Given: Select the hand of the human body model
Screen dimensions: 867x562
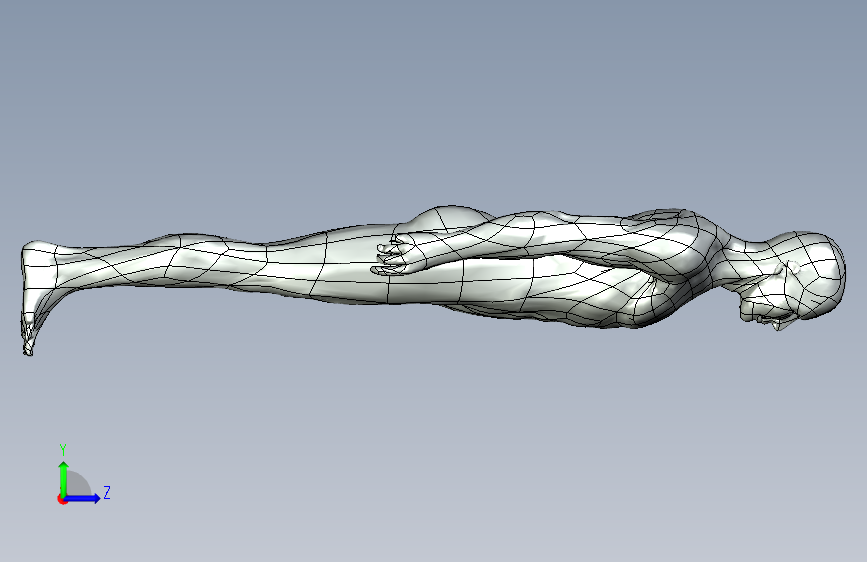Looking at the screenshot, I should [397, 254].
